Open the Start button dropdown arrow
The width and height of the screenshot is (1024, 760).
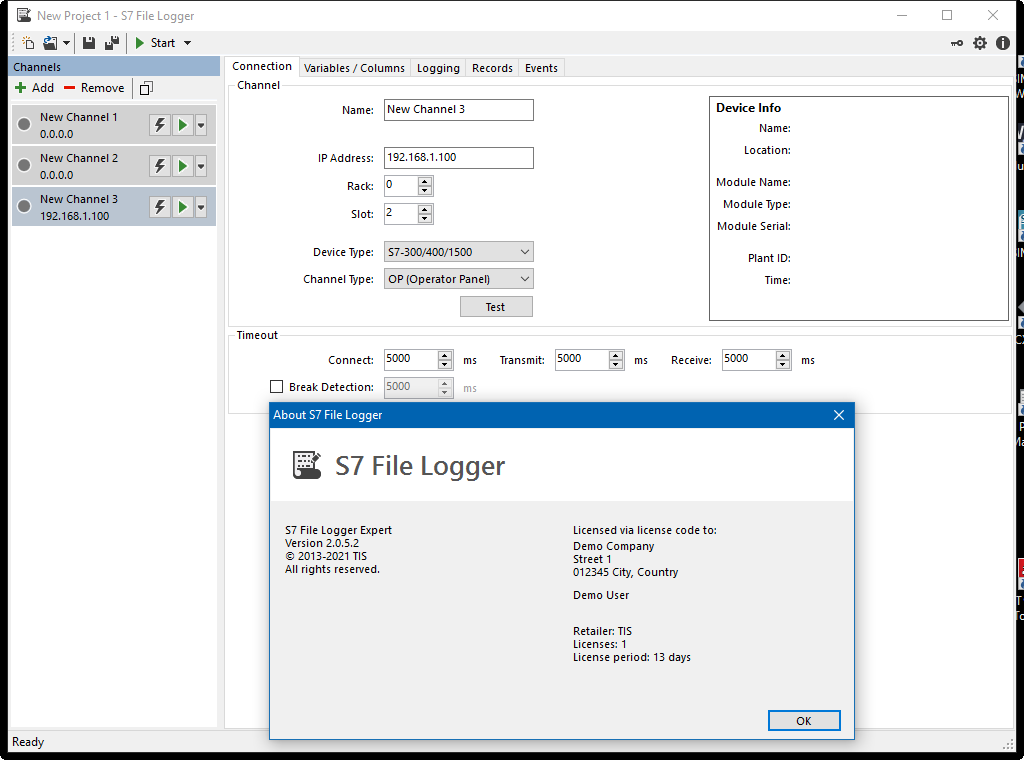click(x=187, y=43)
